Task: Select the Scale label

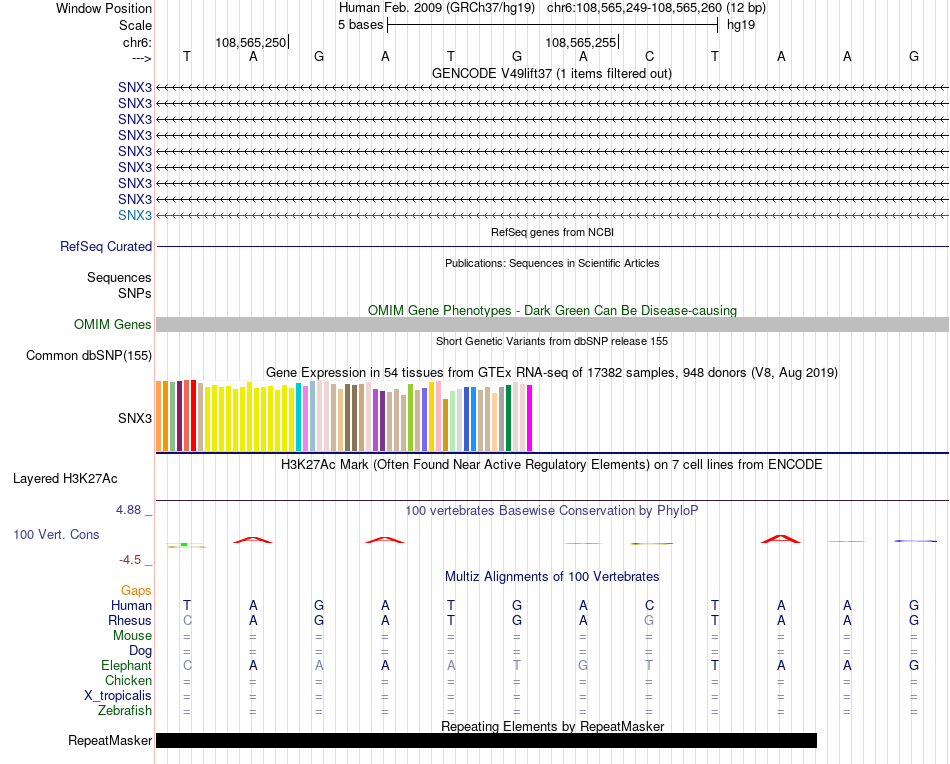Action: [135, 25]
